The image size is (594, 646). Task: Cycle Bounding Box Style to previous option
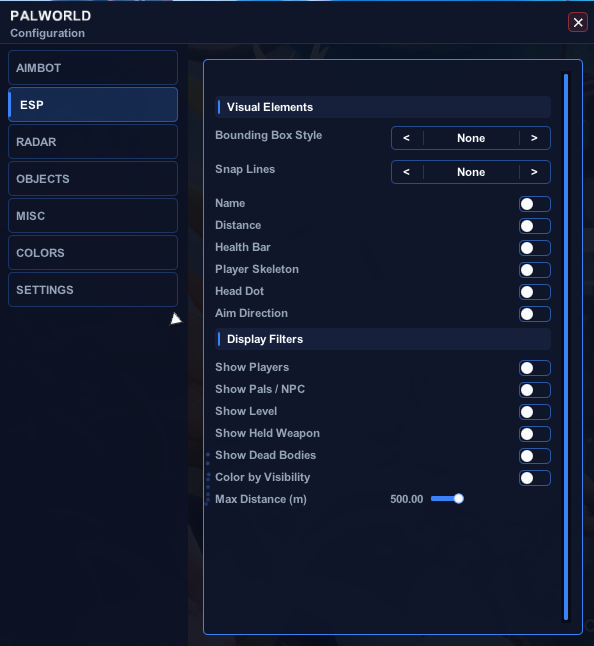[407, 138]
